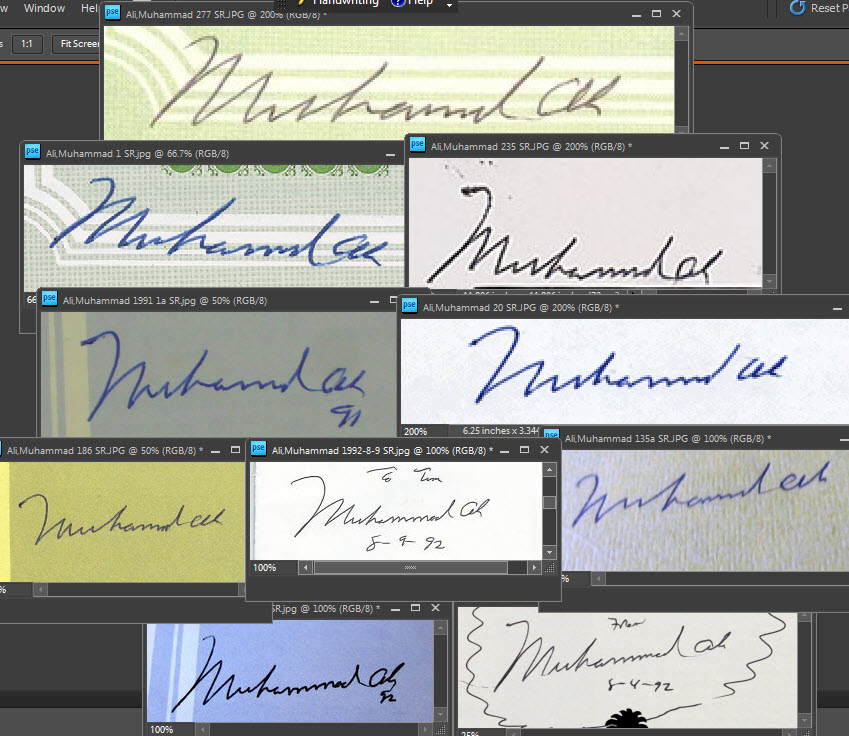
Task: Maximize the Ali,Muhammad 1992-8-9 SR.jpg window
Action: pyautogui.click(x=524, y=450)
